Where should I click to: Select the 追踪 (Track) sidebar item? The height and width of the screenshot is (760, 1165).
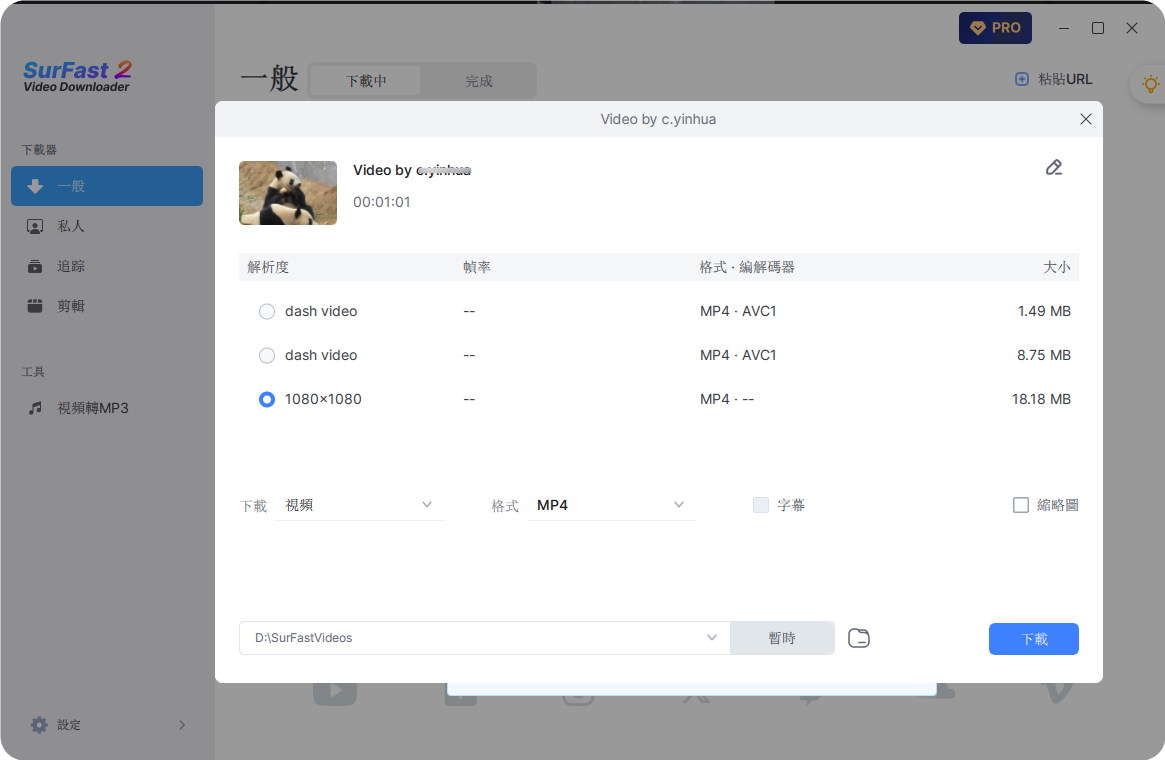(70, 266)
